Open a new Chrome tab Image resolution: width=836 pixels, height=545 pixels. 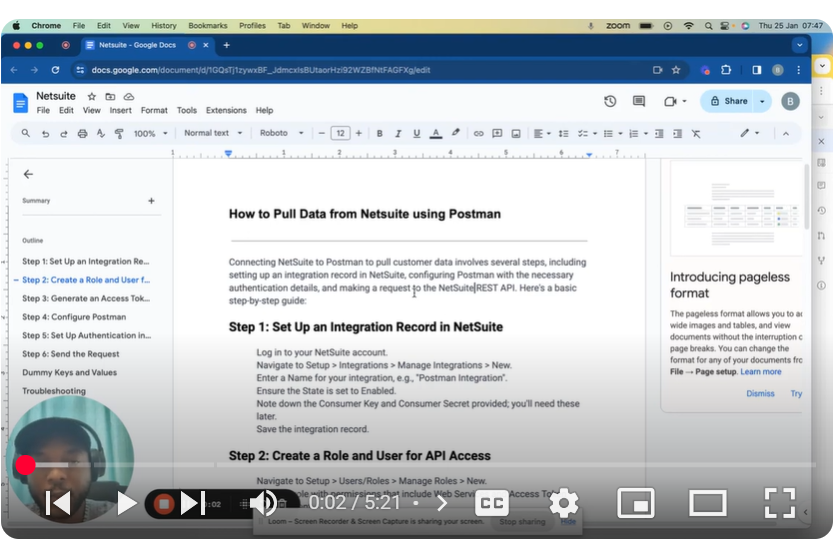(226, 45)
